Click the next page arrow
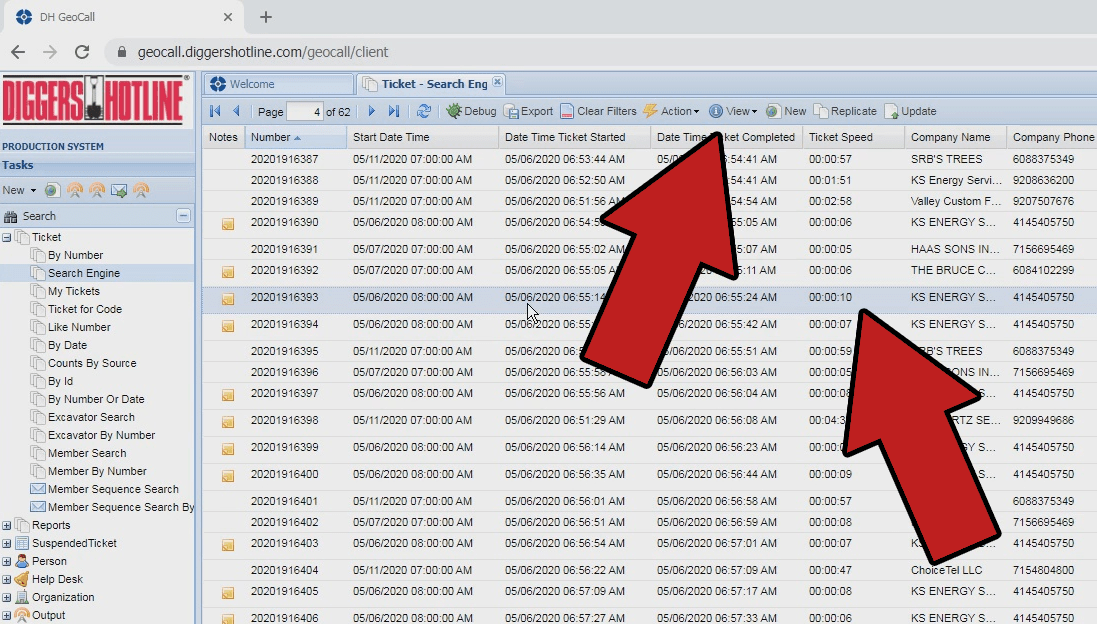Image resolution: width=1097 pixels, height=624 pixels. tap(372, 111)
